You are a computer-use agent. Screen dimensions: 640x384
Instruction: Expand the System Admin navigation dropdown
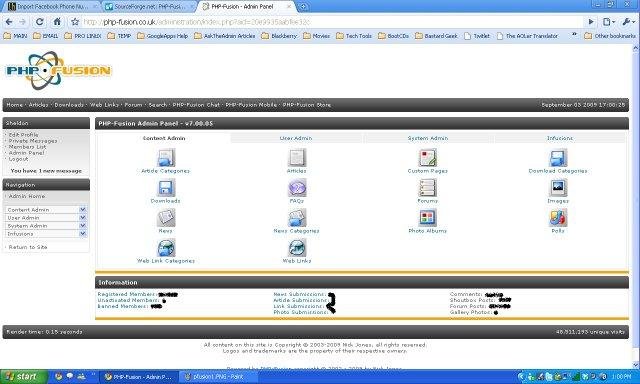click(x=82, y=226)
